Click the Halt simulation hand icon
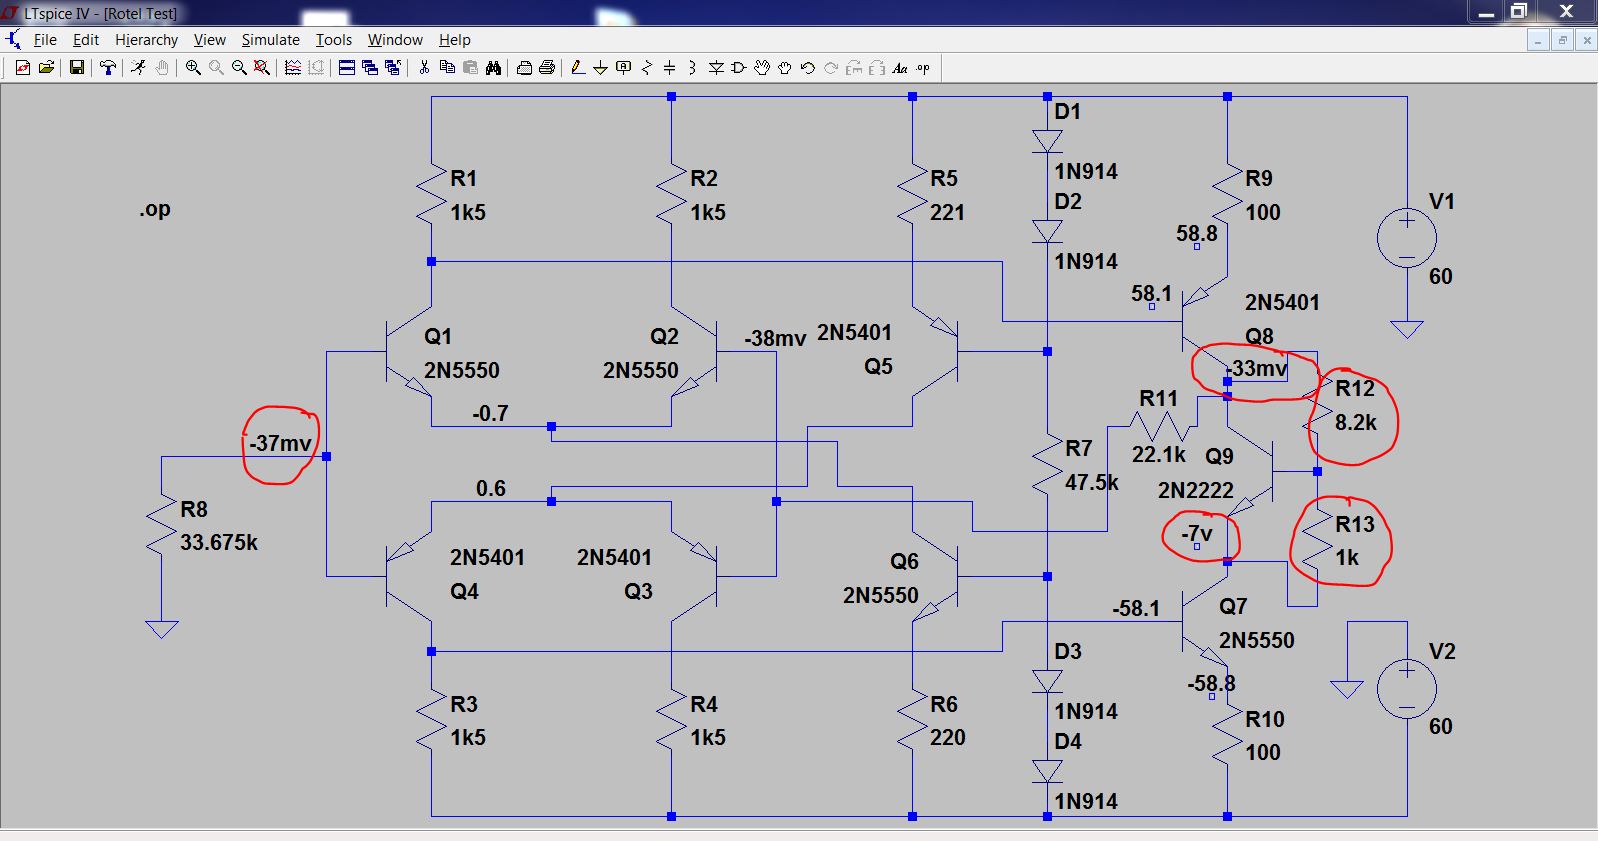 [x=161, y=68]
